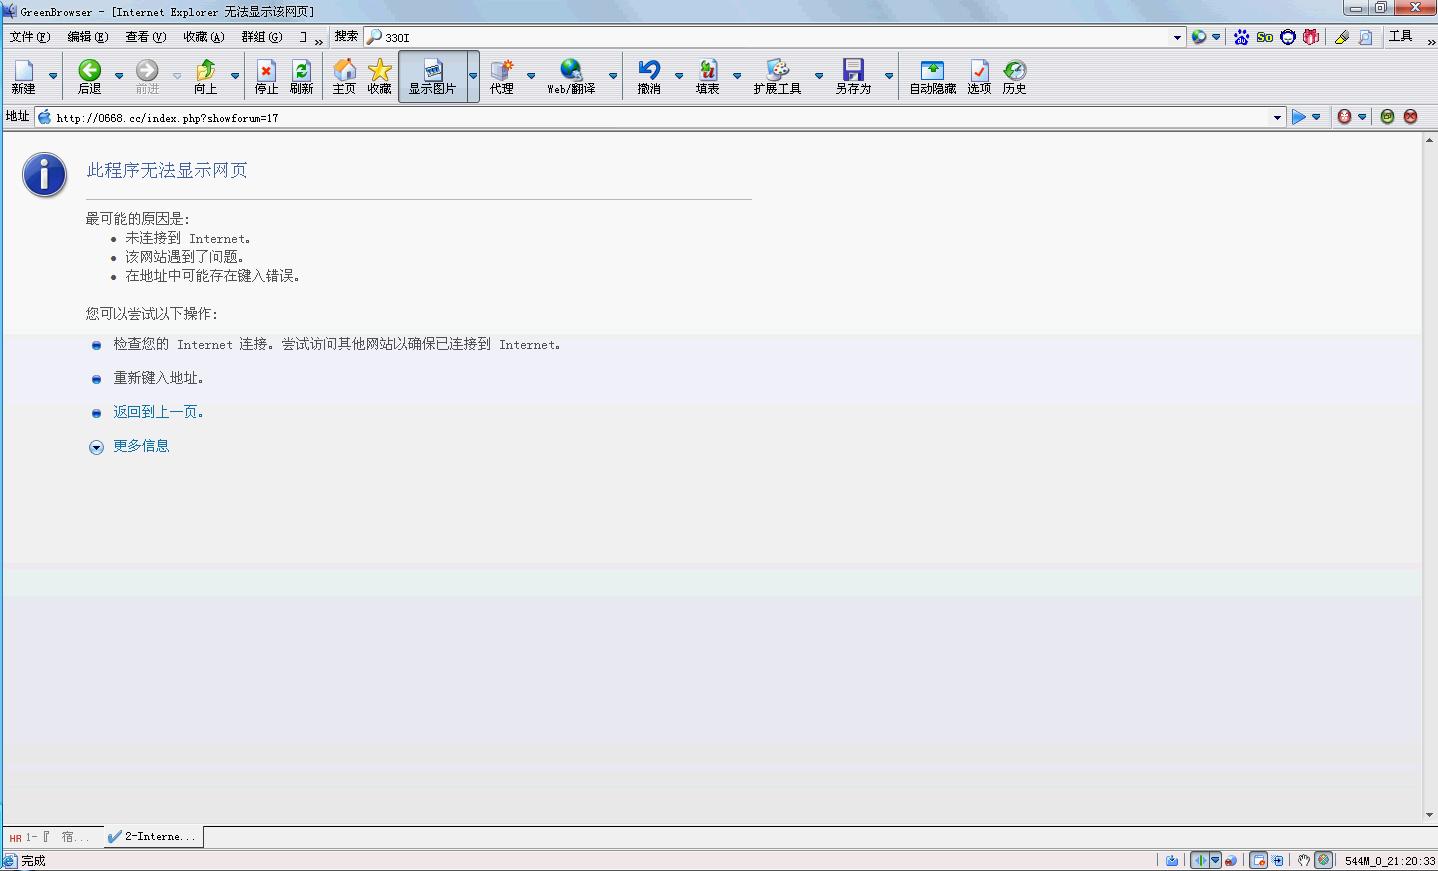Switch to the first tab labeled 1-
Screen dimensions: 1438x871
pyautogui.click(x=52, y=837)
